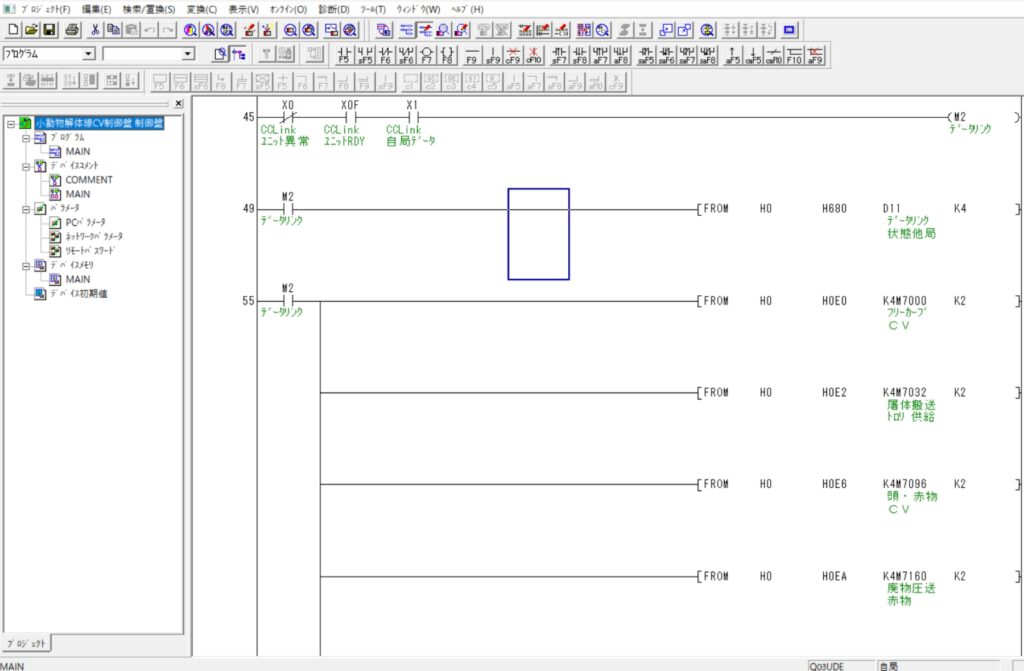
Task: Open the 診断(D) menu
Action: click(333, 8)
